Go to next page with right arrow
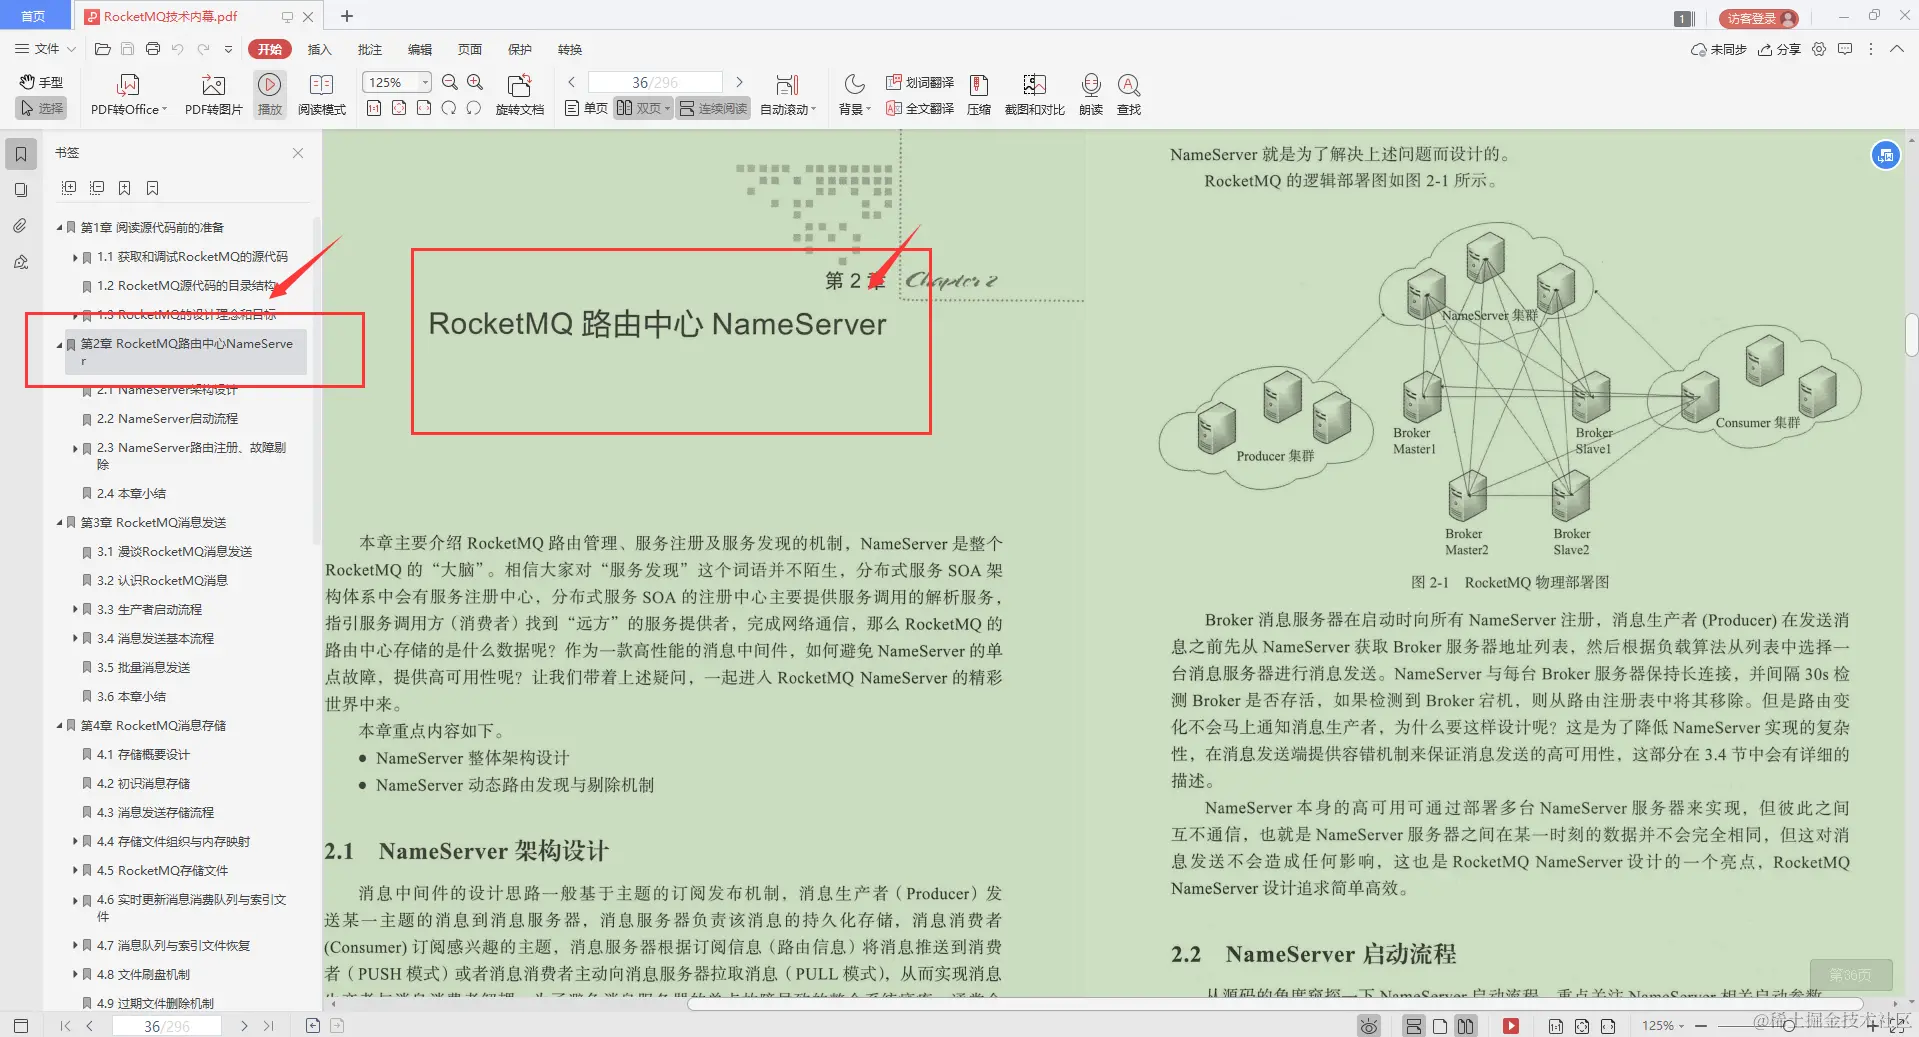The width and height of the screenshot is (1919, 1037). coord(739,82)
